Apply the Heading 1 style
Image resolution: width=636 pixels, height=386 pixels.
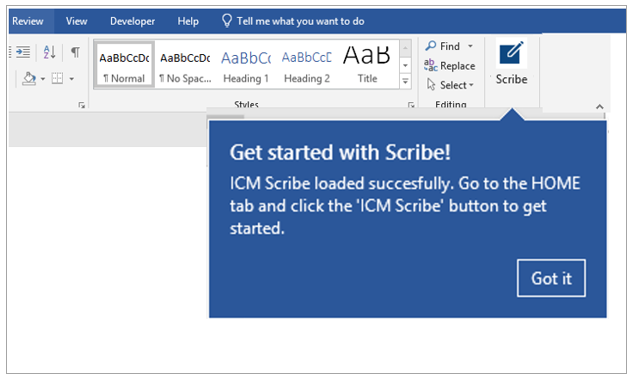[246, 64]
